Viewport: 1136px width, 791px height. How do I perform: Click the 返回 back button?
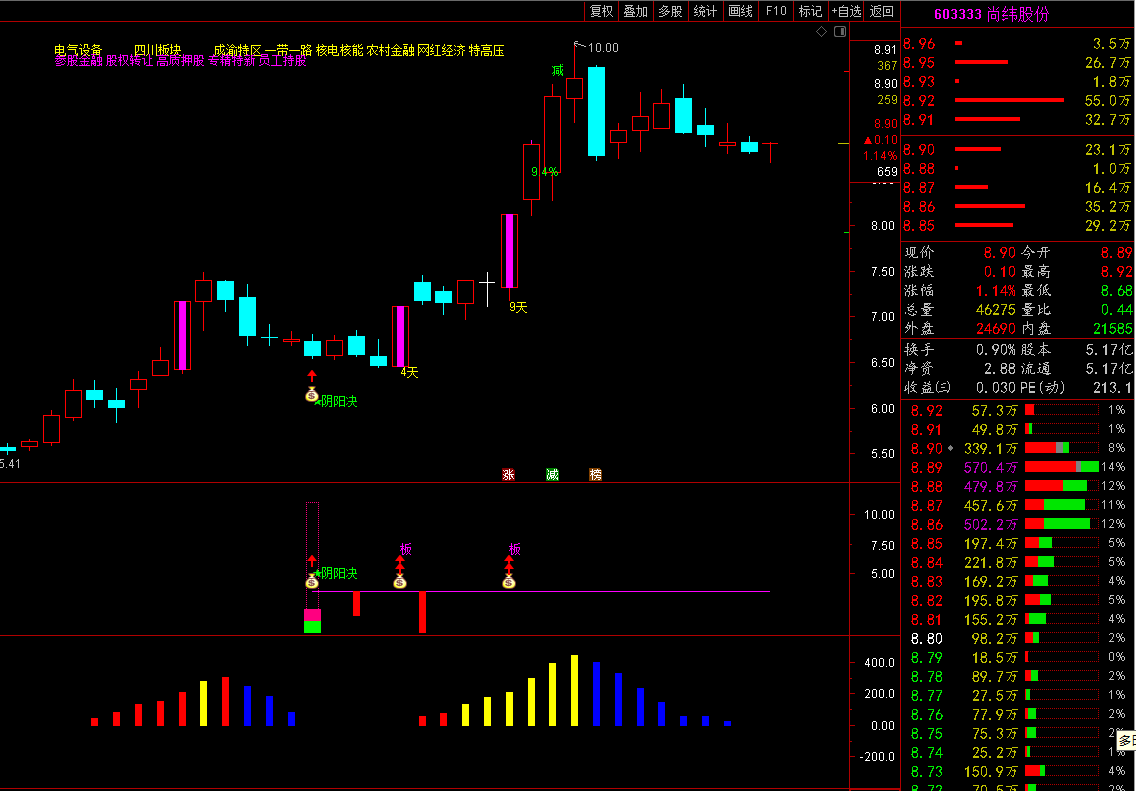(x=882, y=11)
